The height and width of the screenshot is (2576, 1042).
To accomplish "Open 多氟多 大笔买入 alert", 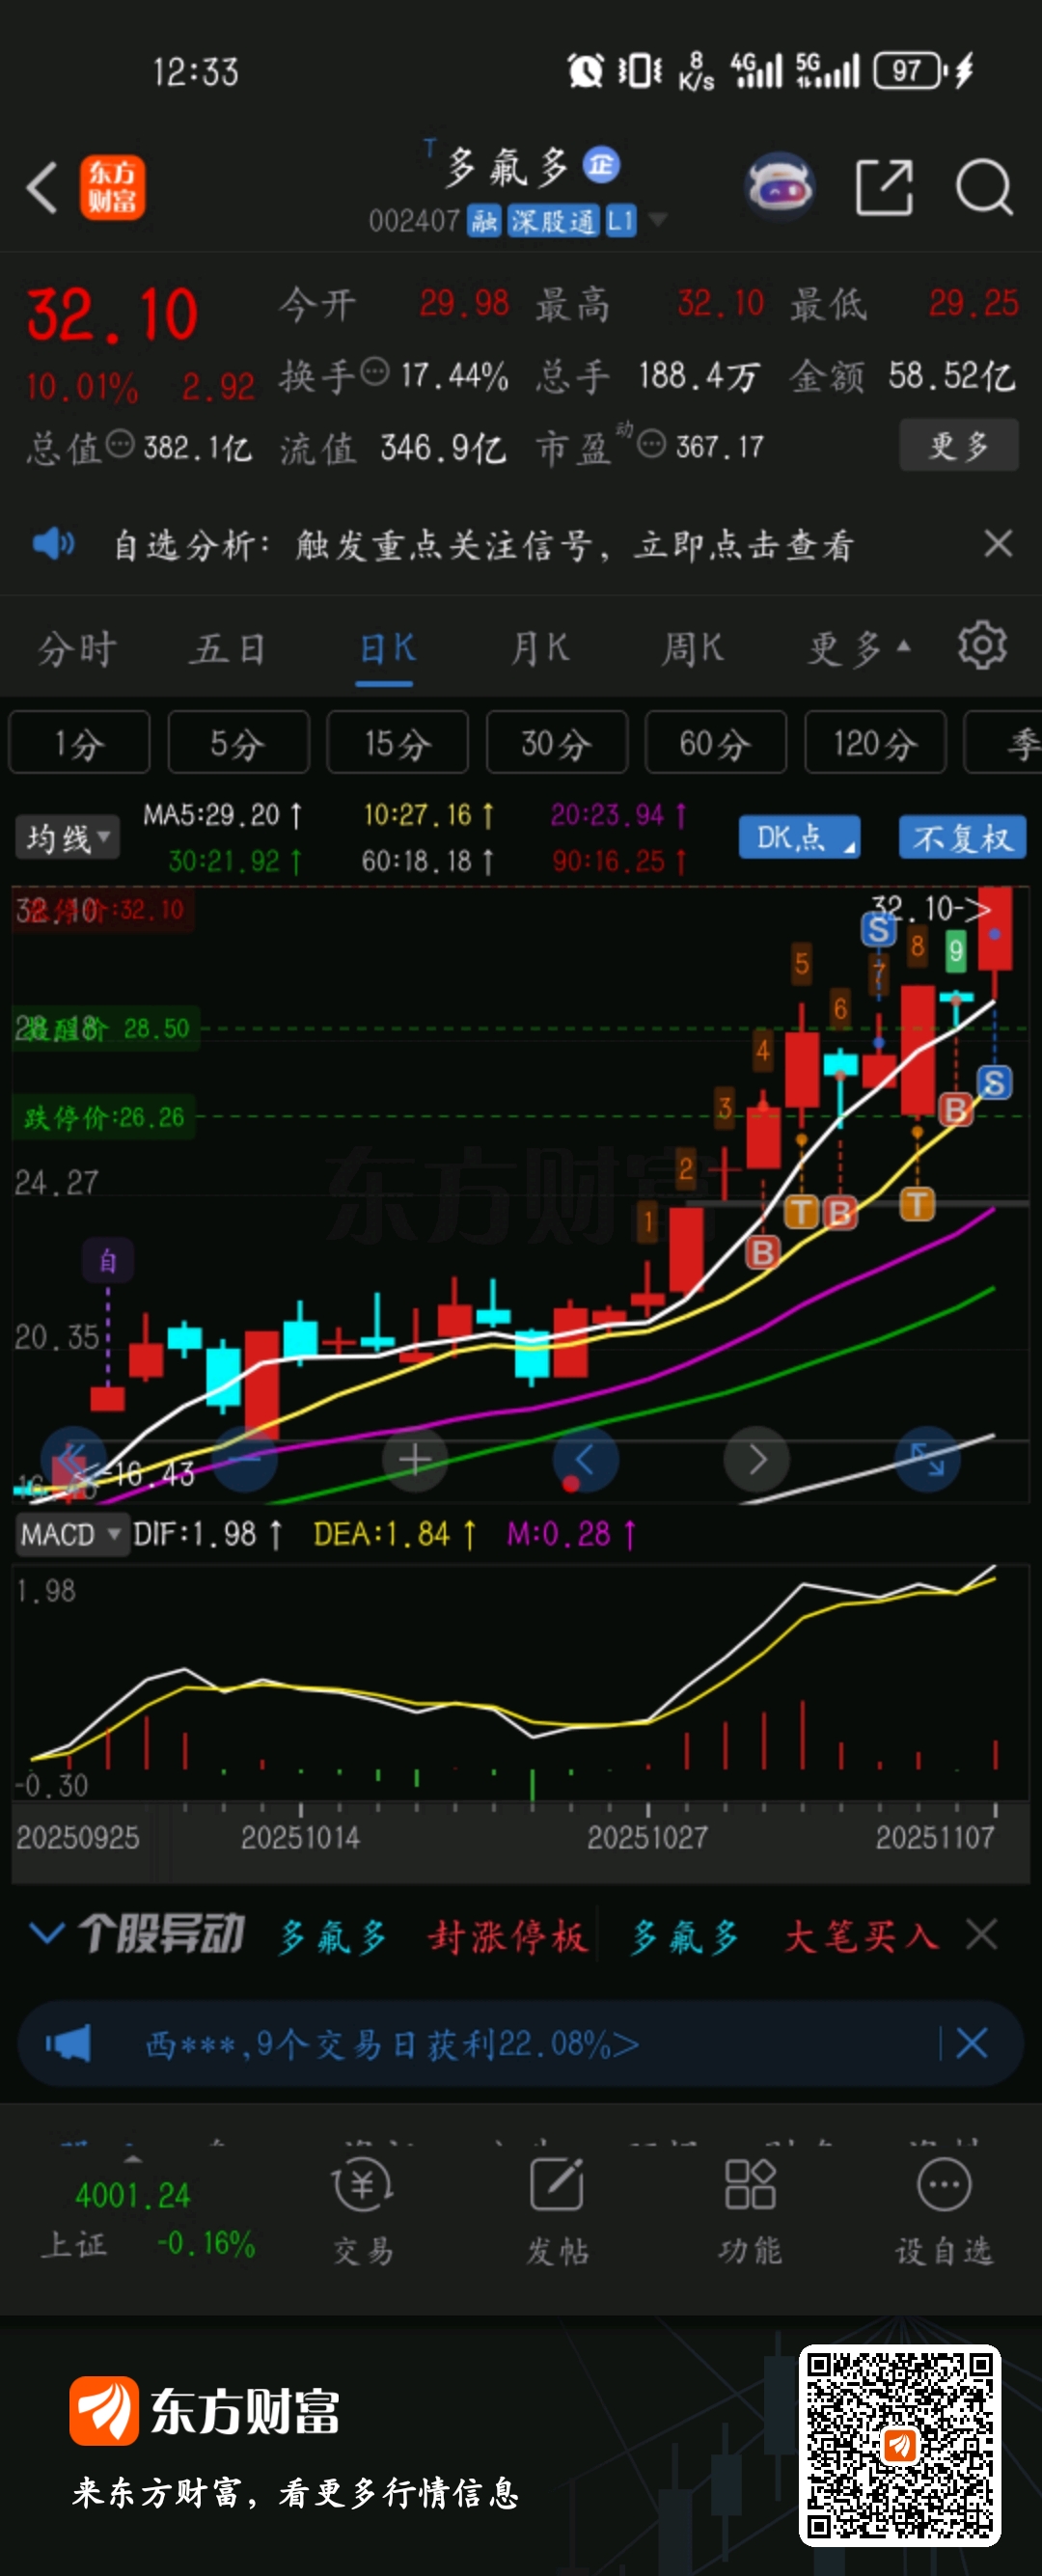I will point(784,1937).
